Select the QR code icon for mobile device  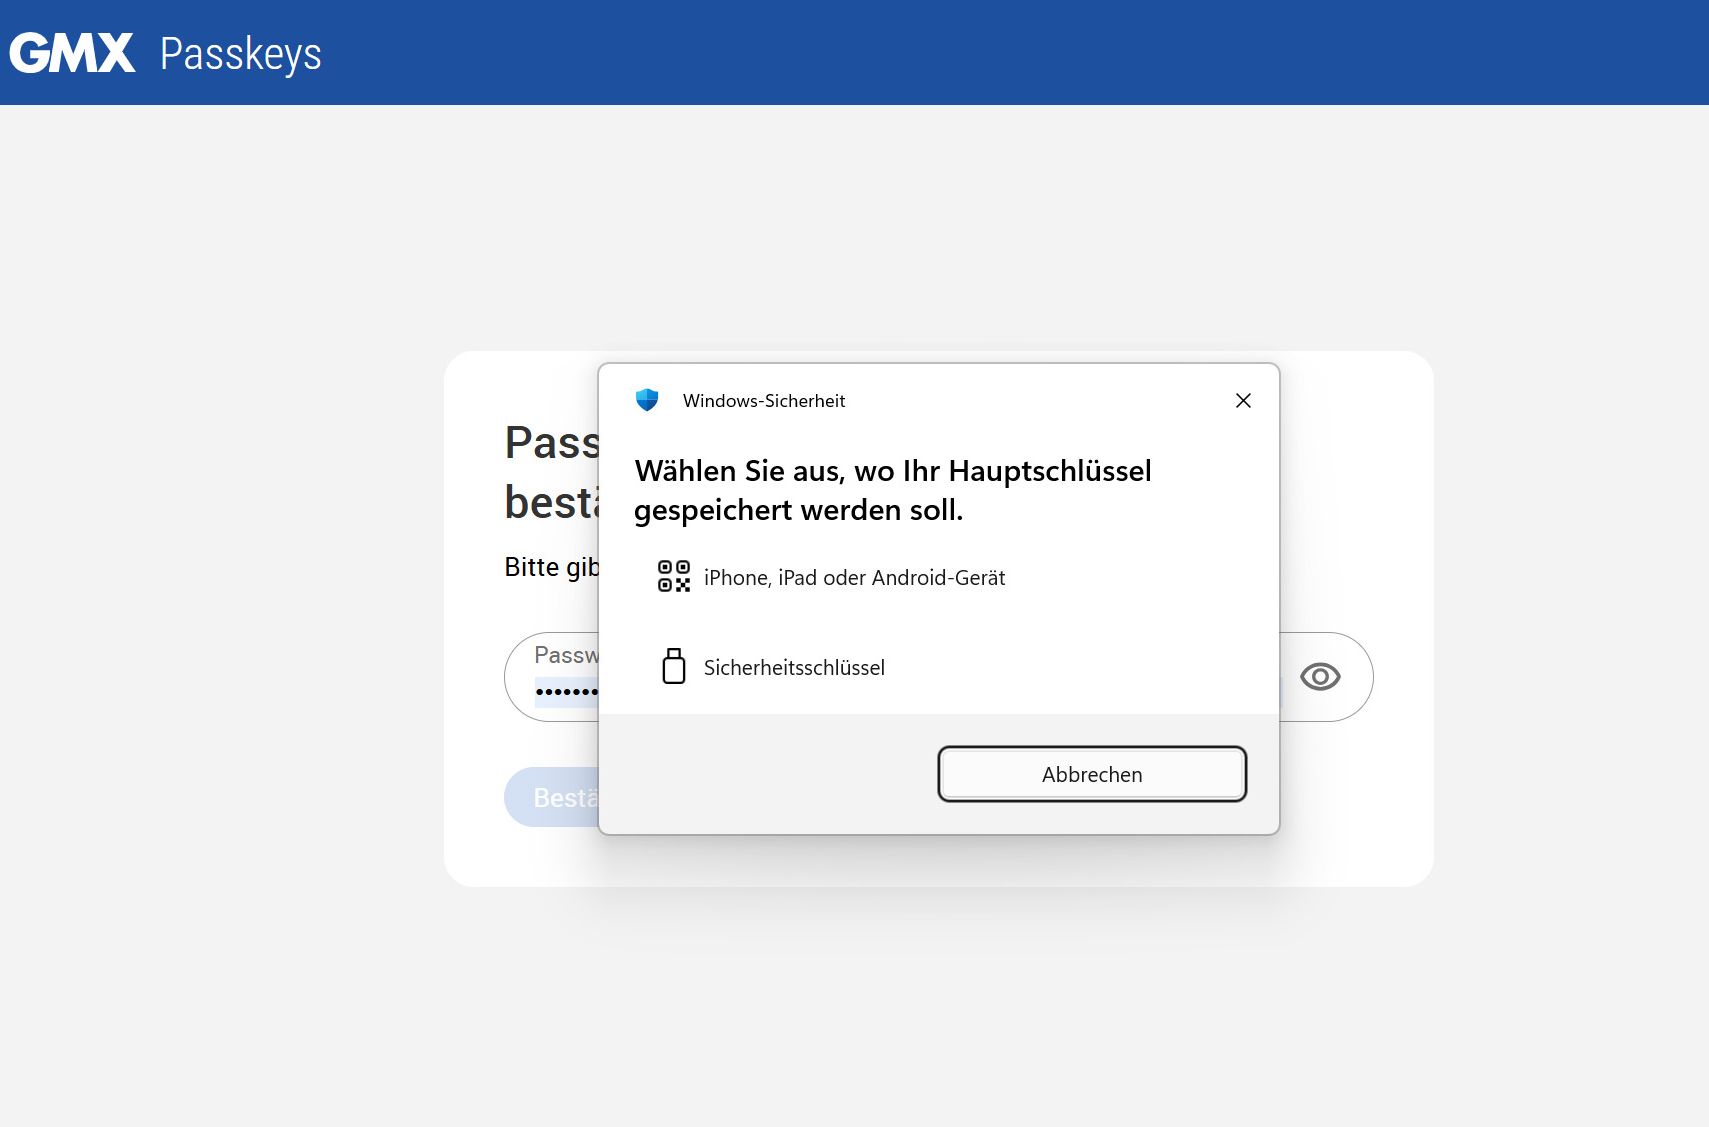pos(674,577)
